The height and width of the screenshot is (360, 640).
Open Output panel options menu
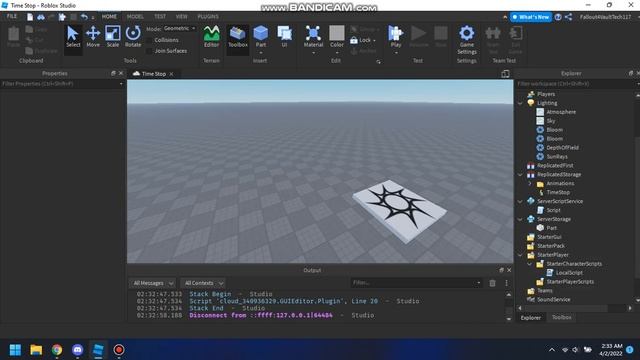507,283
